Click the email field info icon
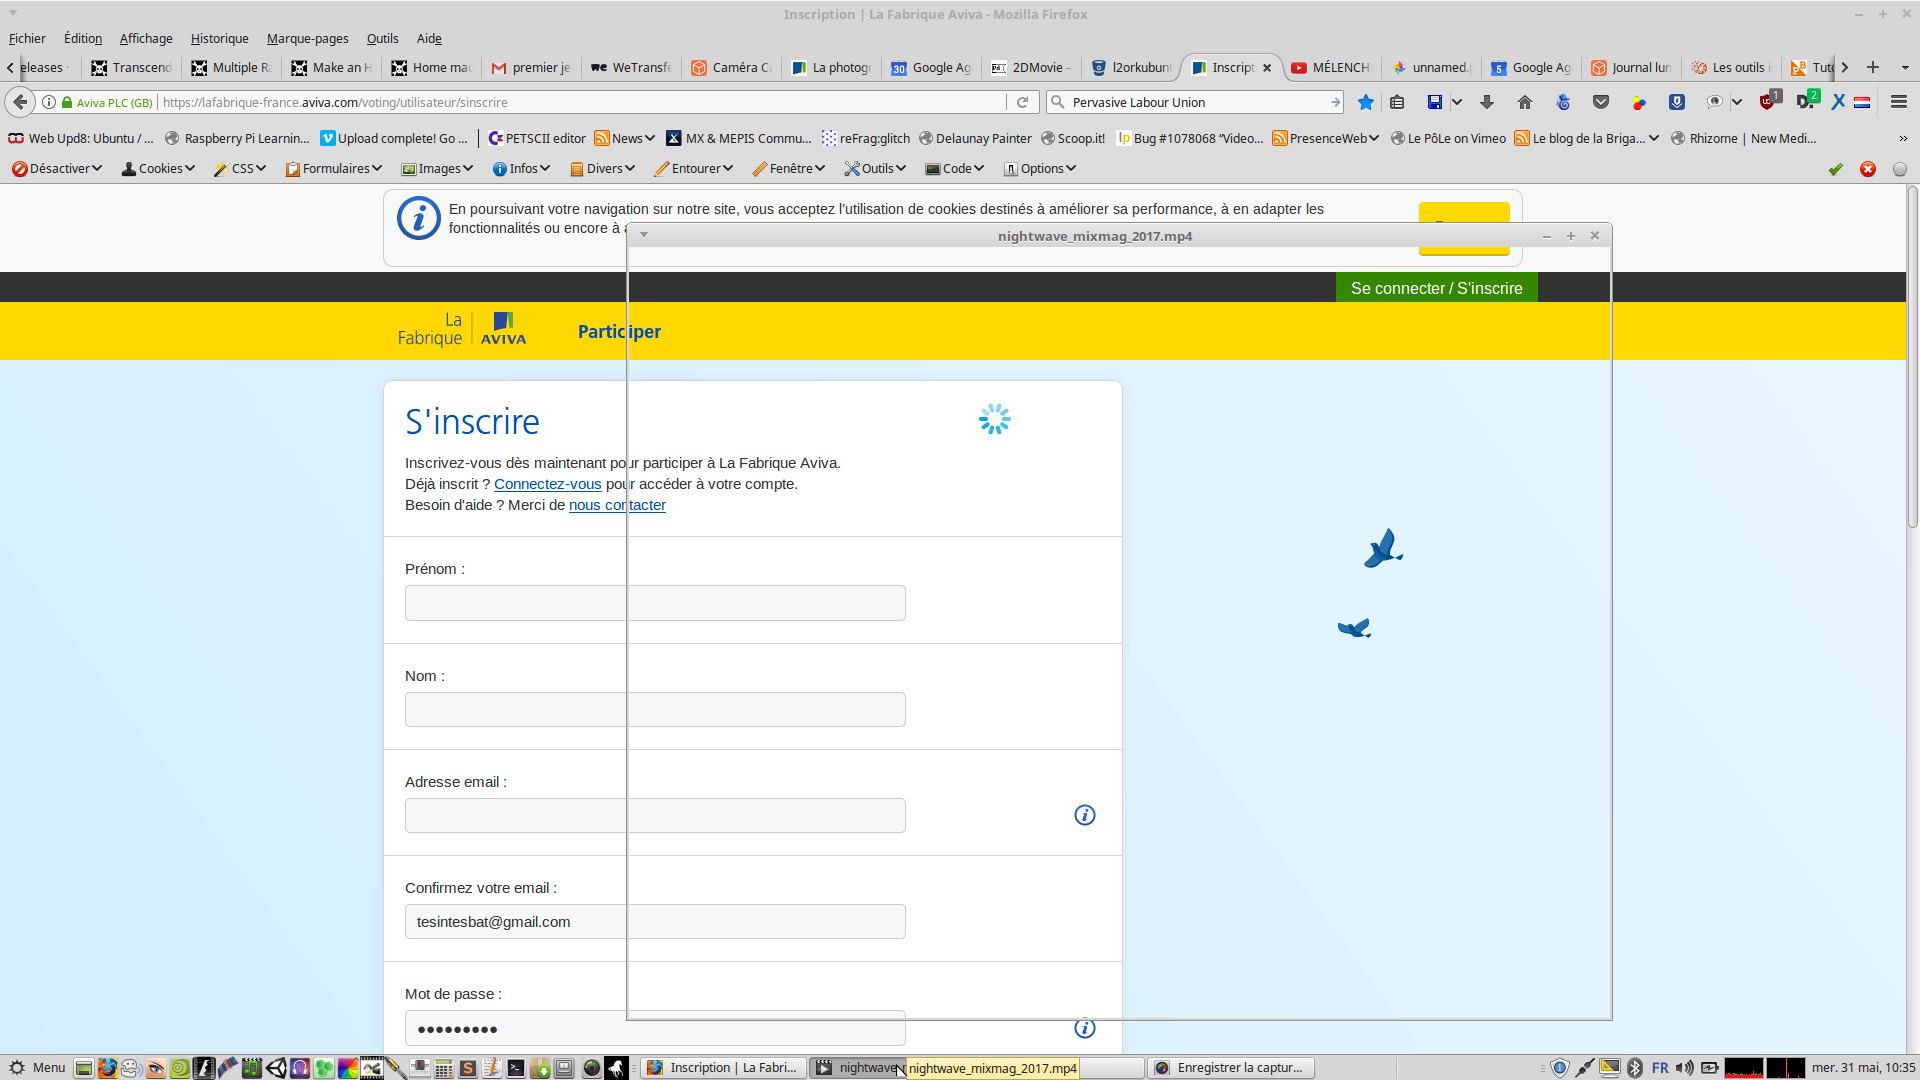The height and width of the screenshot is (1080, 1920). click(x=1084, y=815)
